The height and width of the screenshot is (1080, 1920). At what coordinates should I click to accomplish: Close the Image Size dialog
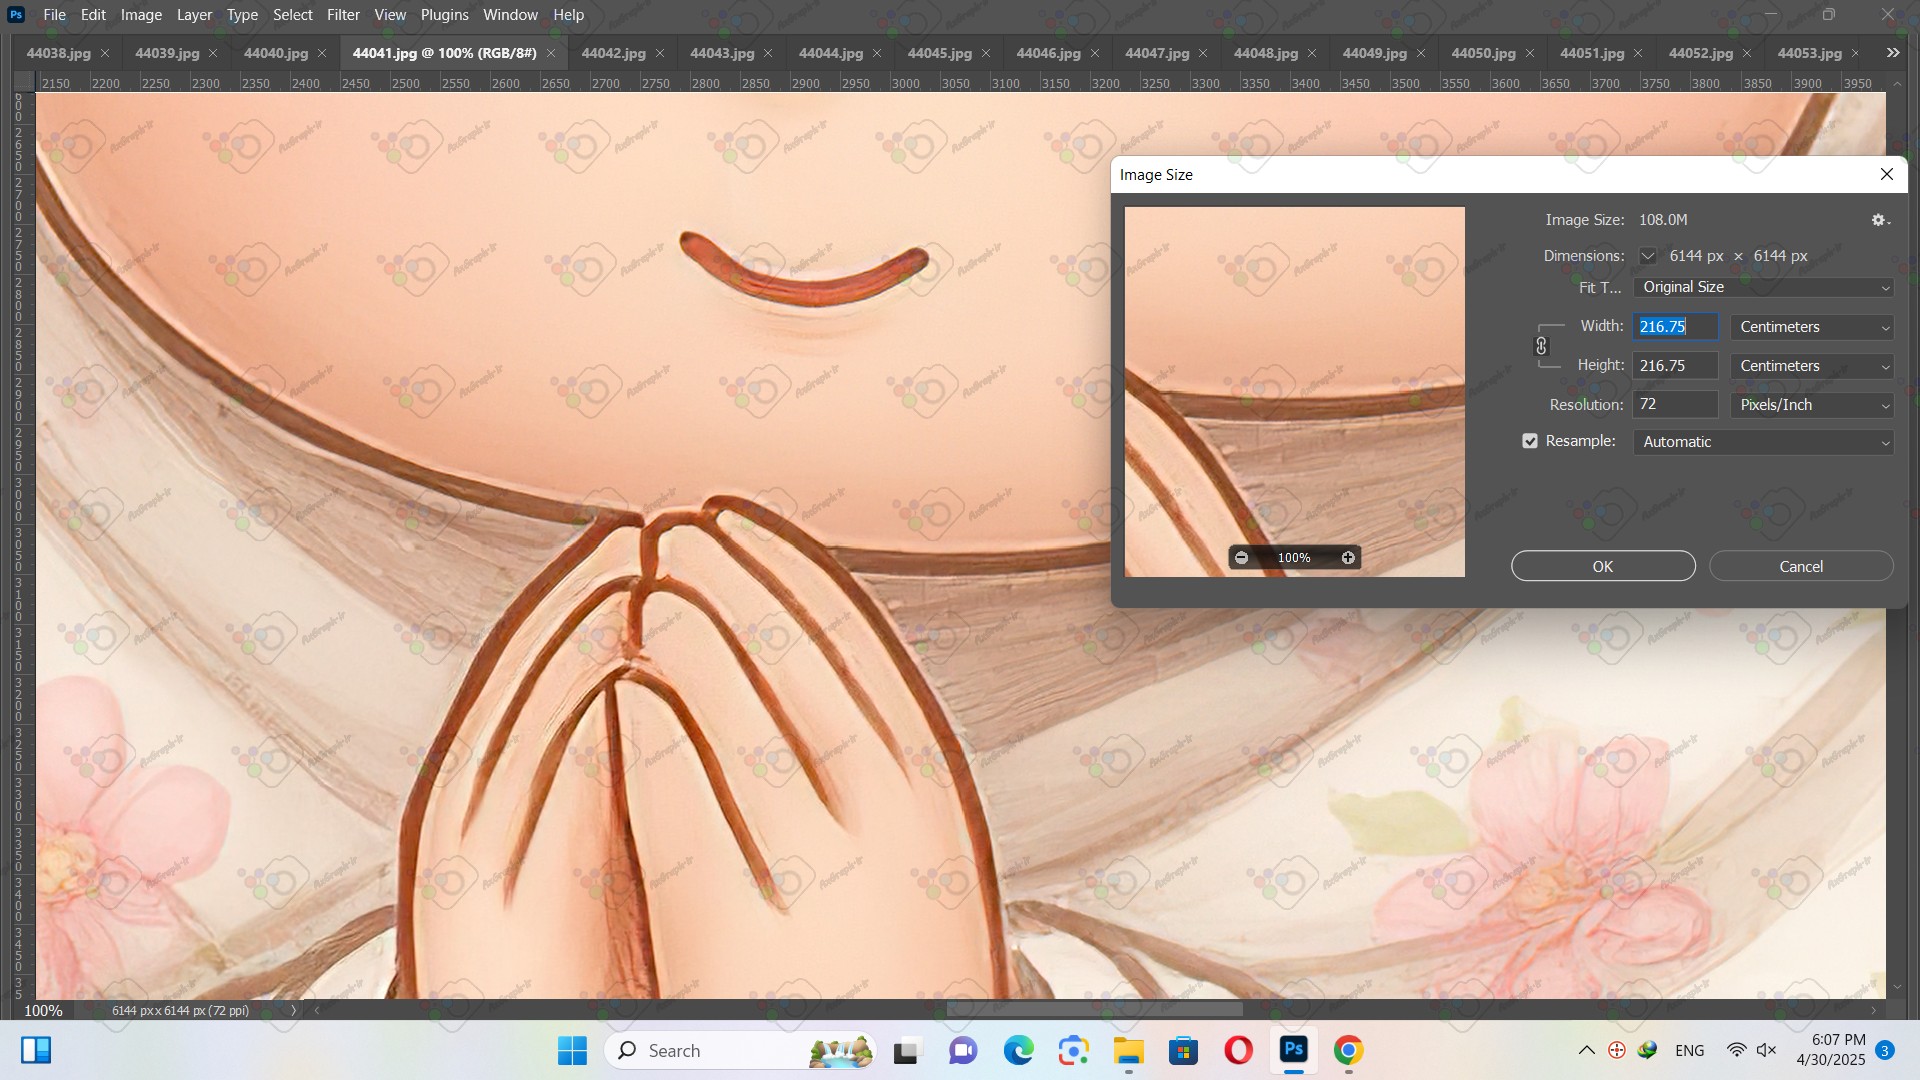tap(1887, 174)
